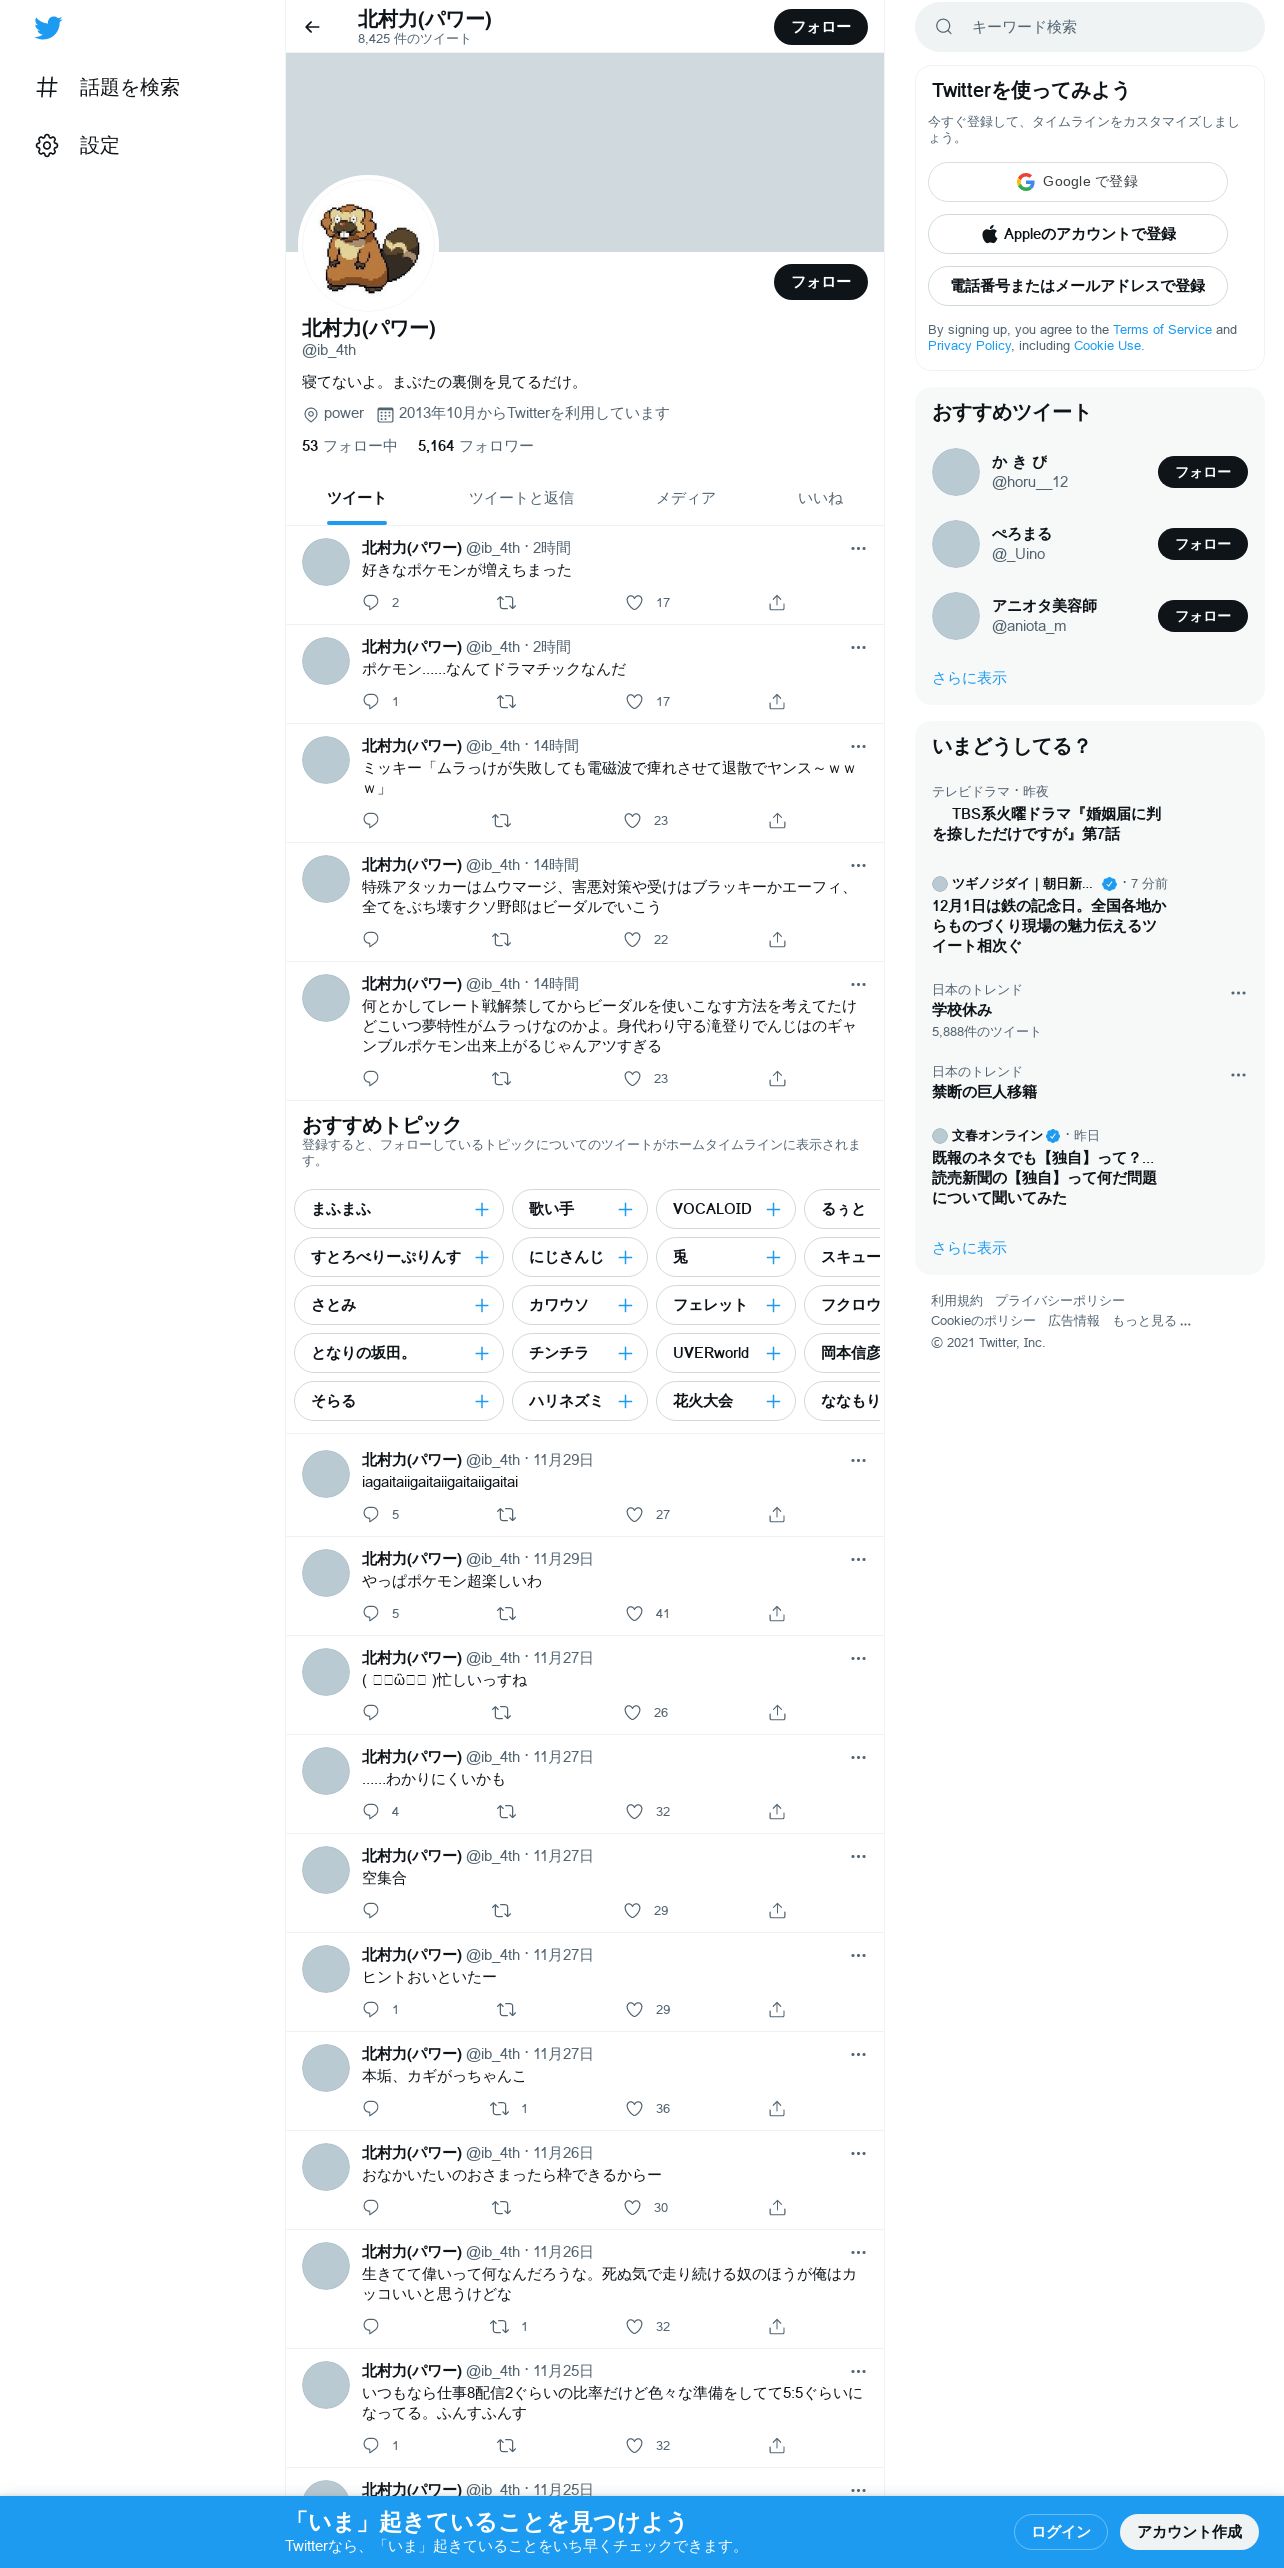Follow the 花火大会 topic
The image size is (1284, 2568).
pos(773,1401)
